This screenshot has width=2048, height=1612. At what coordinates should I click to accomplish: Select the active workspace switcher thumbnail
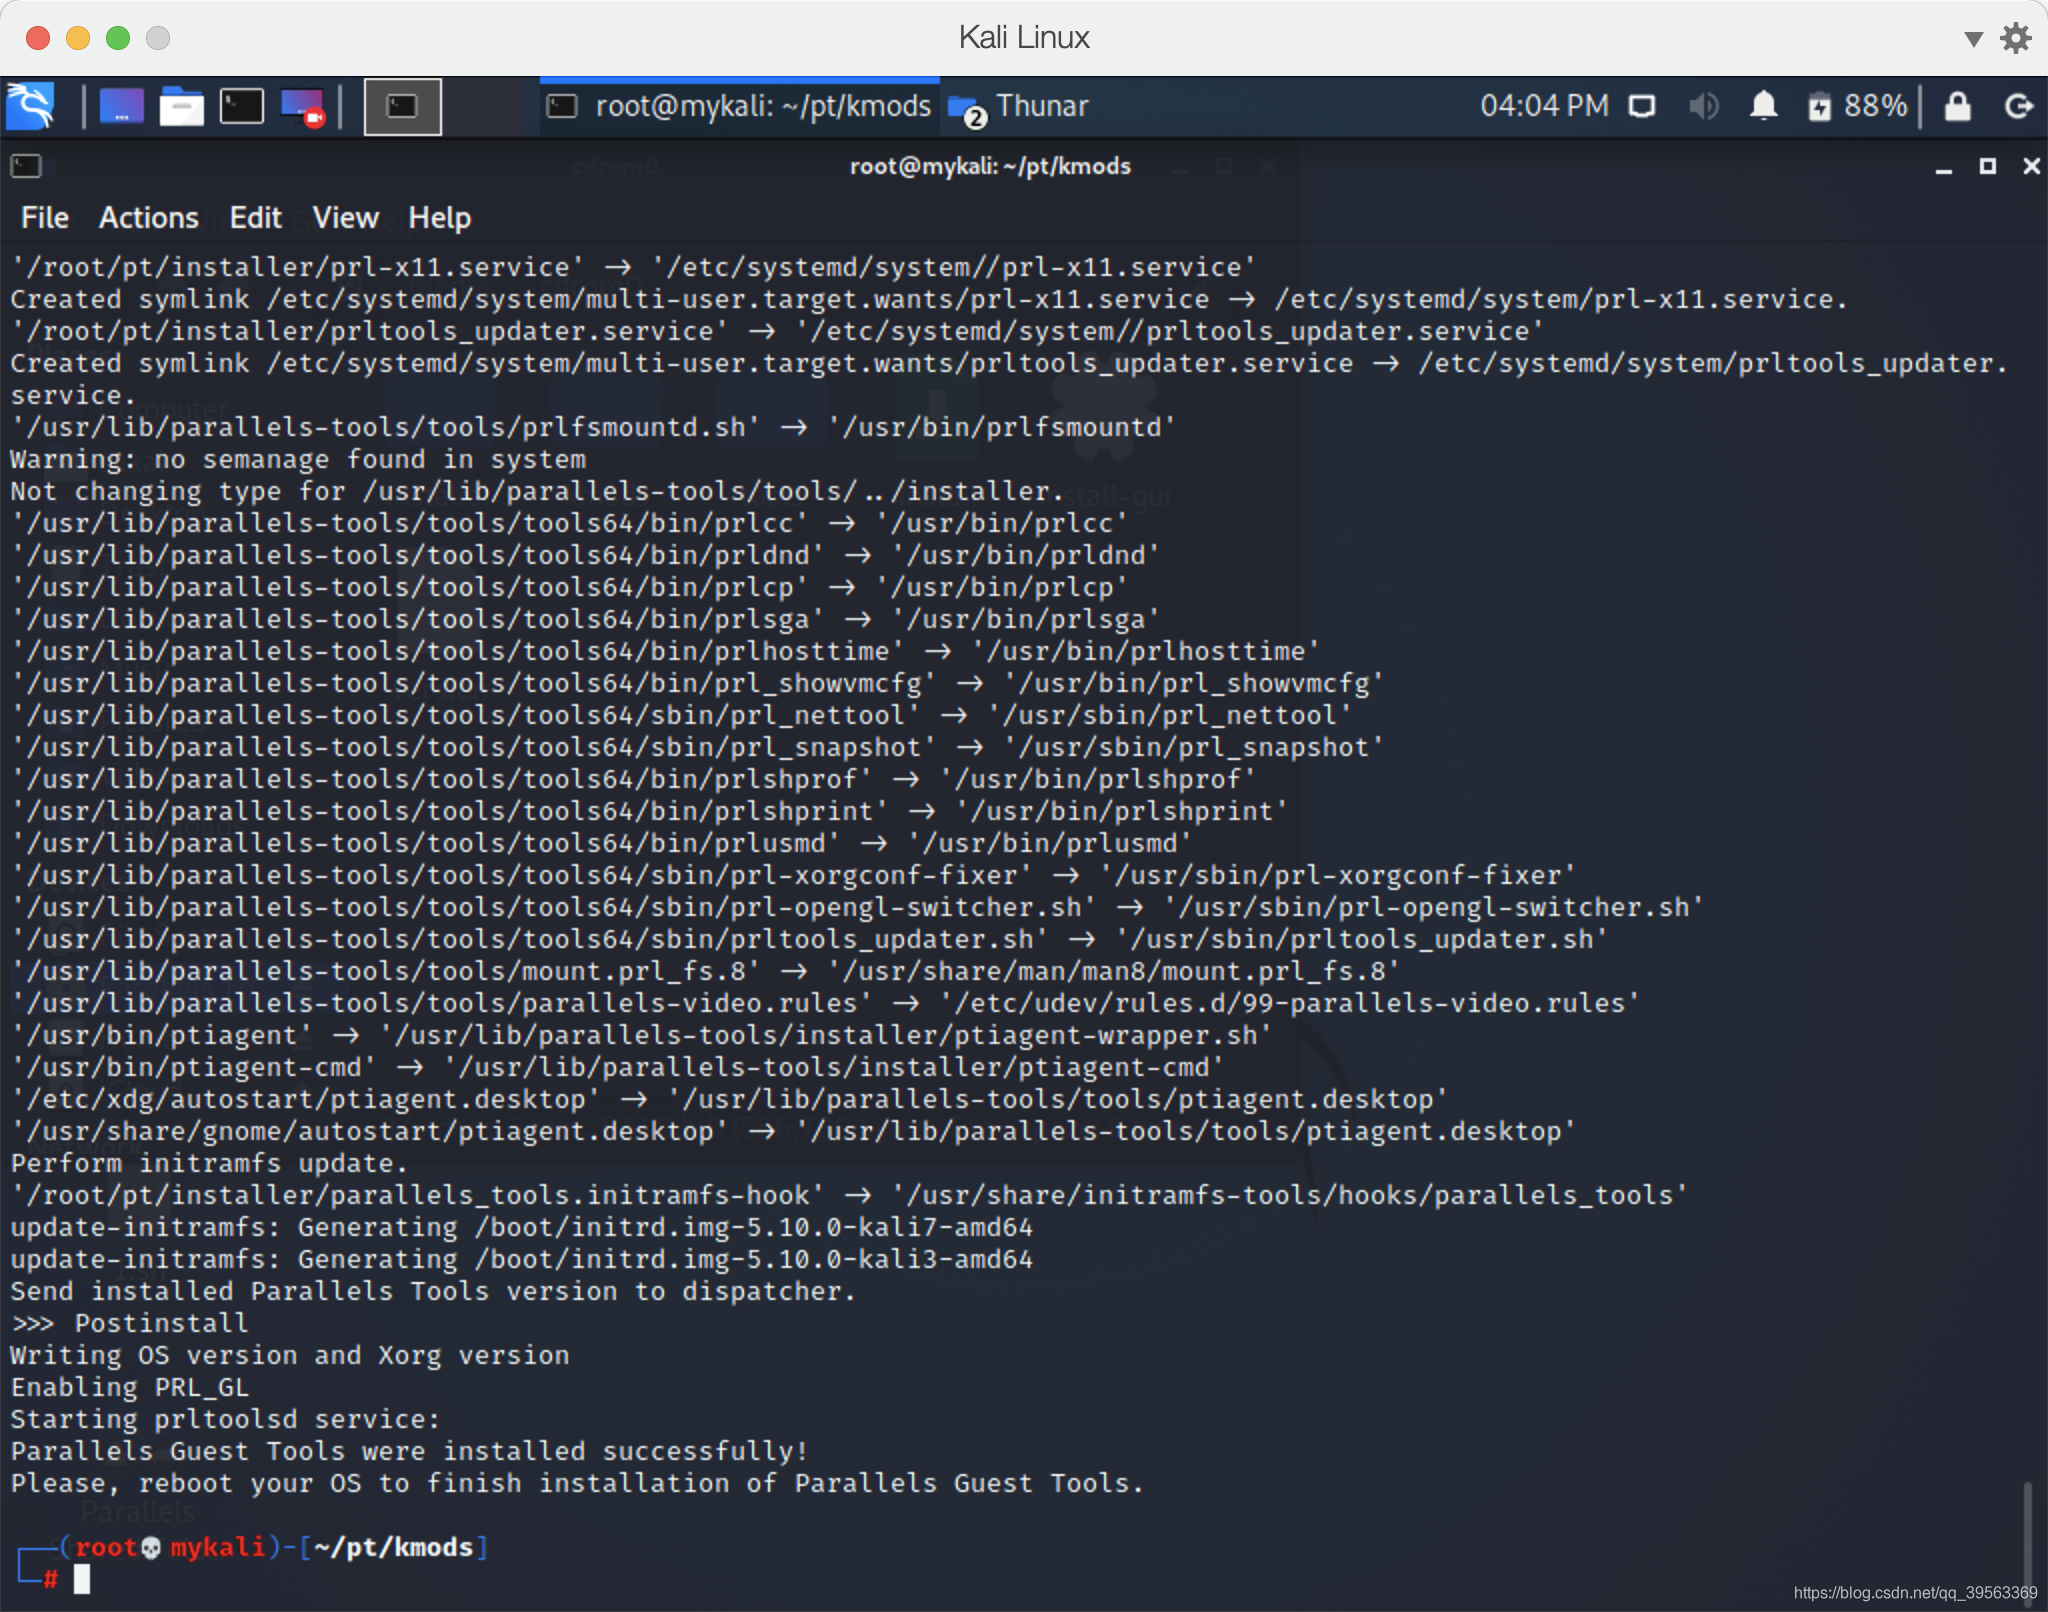click(402, 106)
